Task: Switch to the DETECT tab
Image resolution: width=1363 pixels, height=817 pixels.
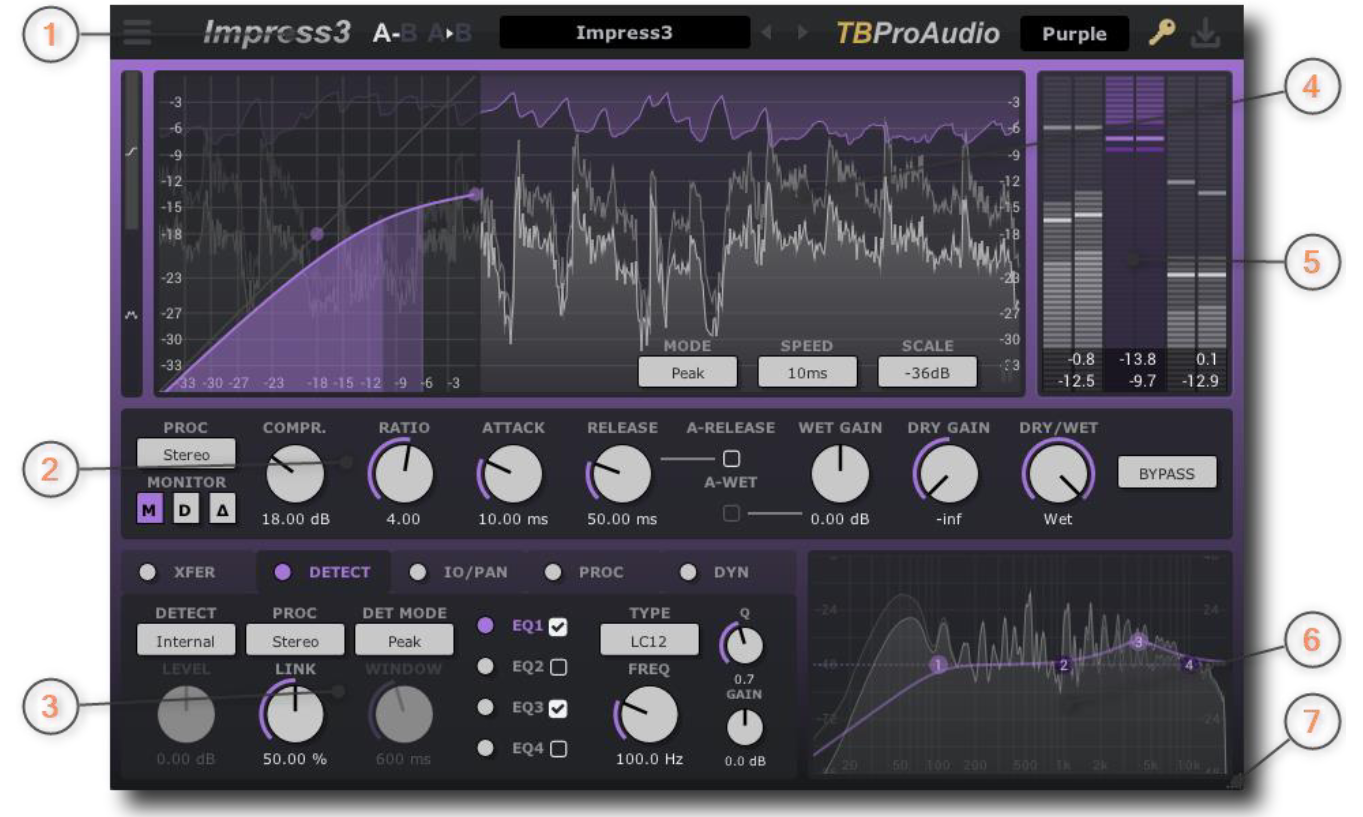Action: point(324,572)
